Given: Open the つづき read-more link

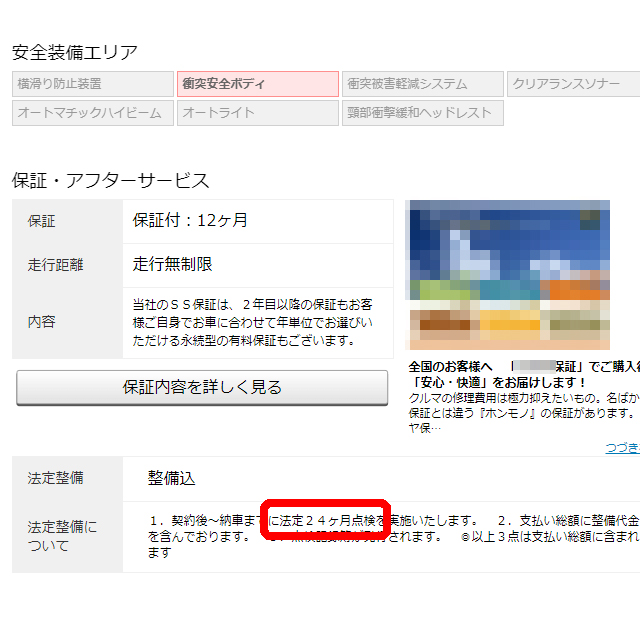Looking at the screenshot, I should (x=622, y=447).
